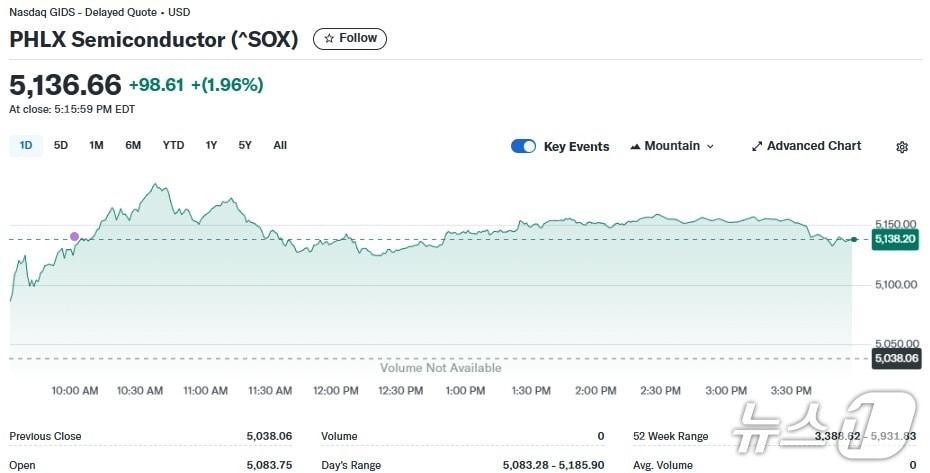The height and width of the screenshot is (473, 930).
Task: Click the Advanced Chart expand icon
Action: (x=757, y=146)
